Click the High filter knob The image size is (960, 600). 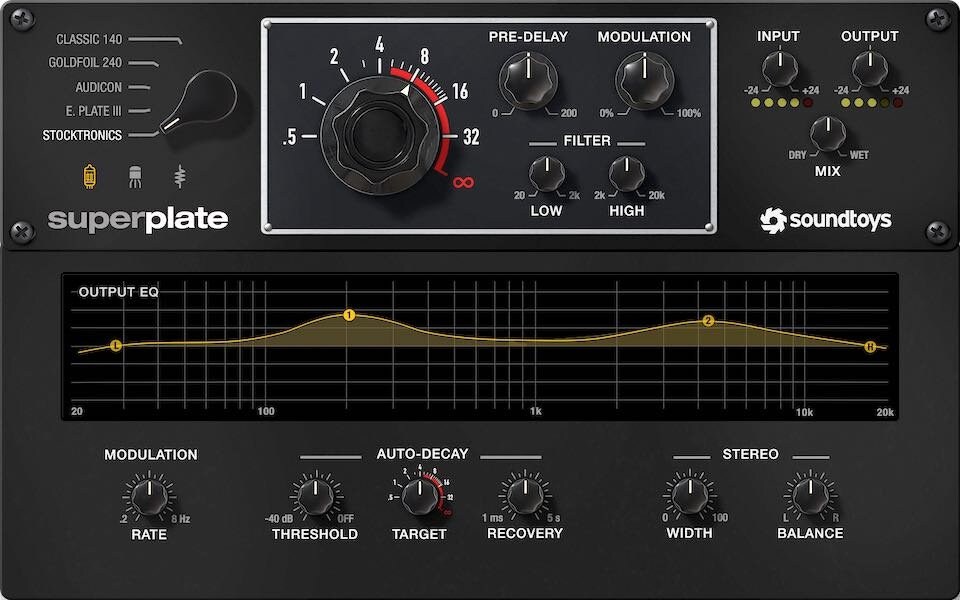626,174
